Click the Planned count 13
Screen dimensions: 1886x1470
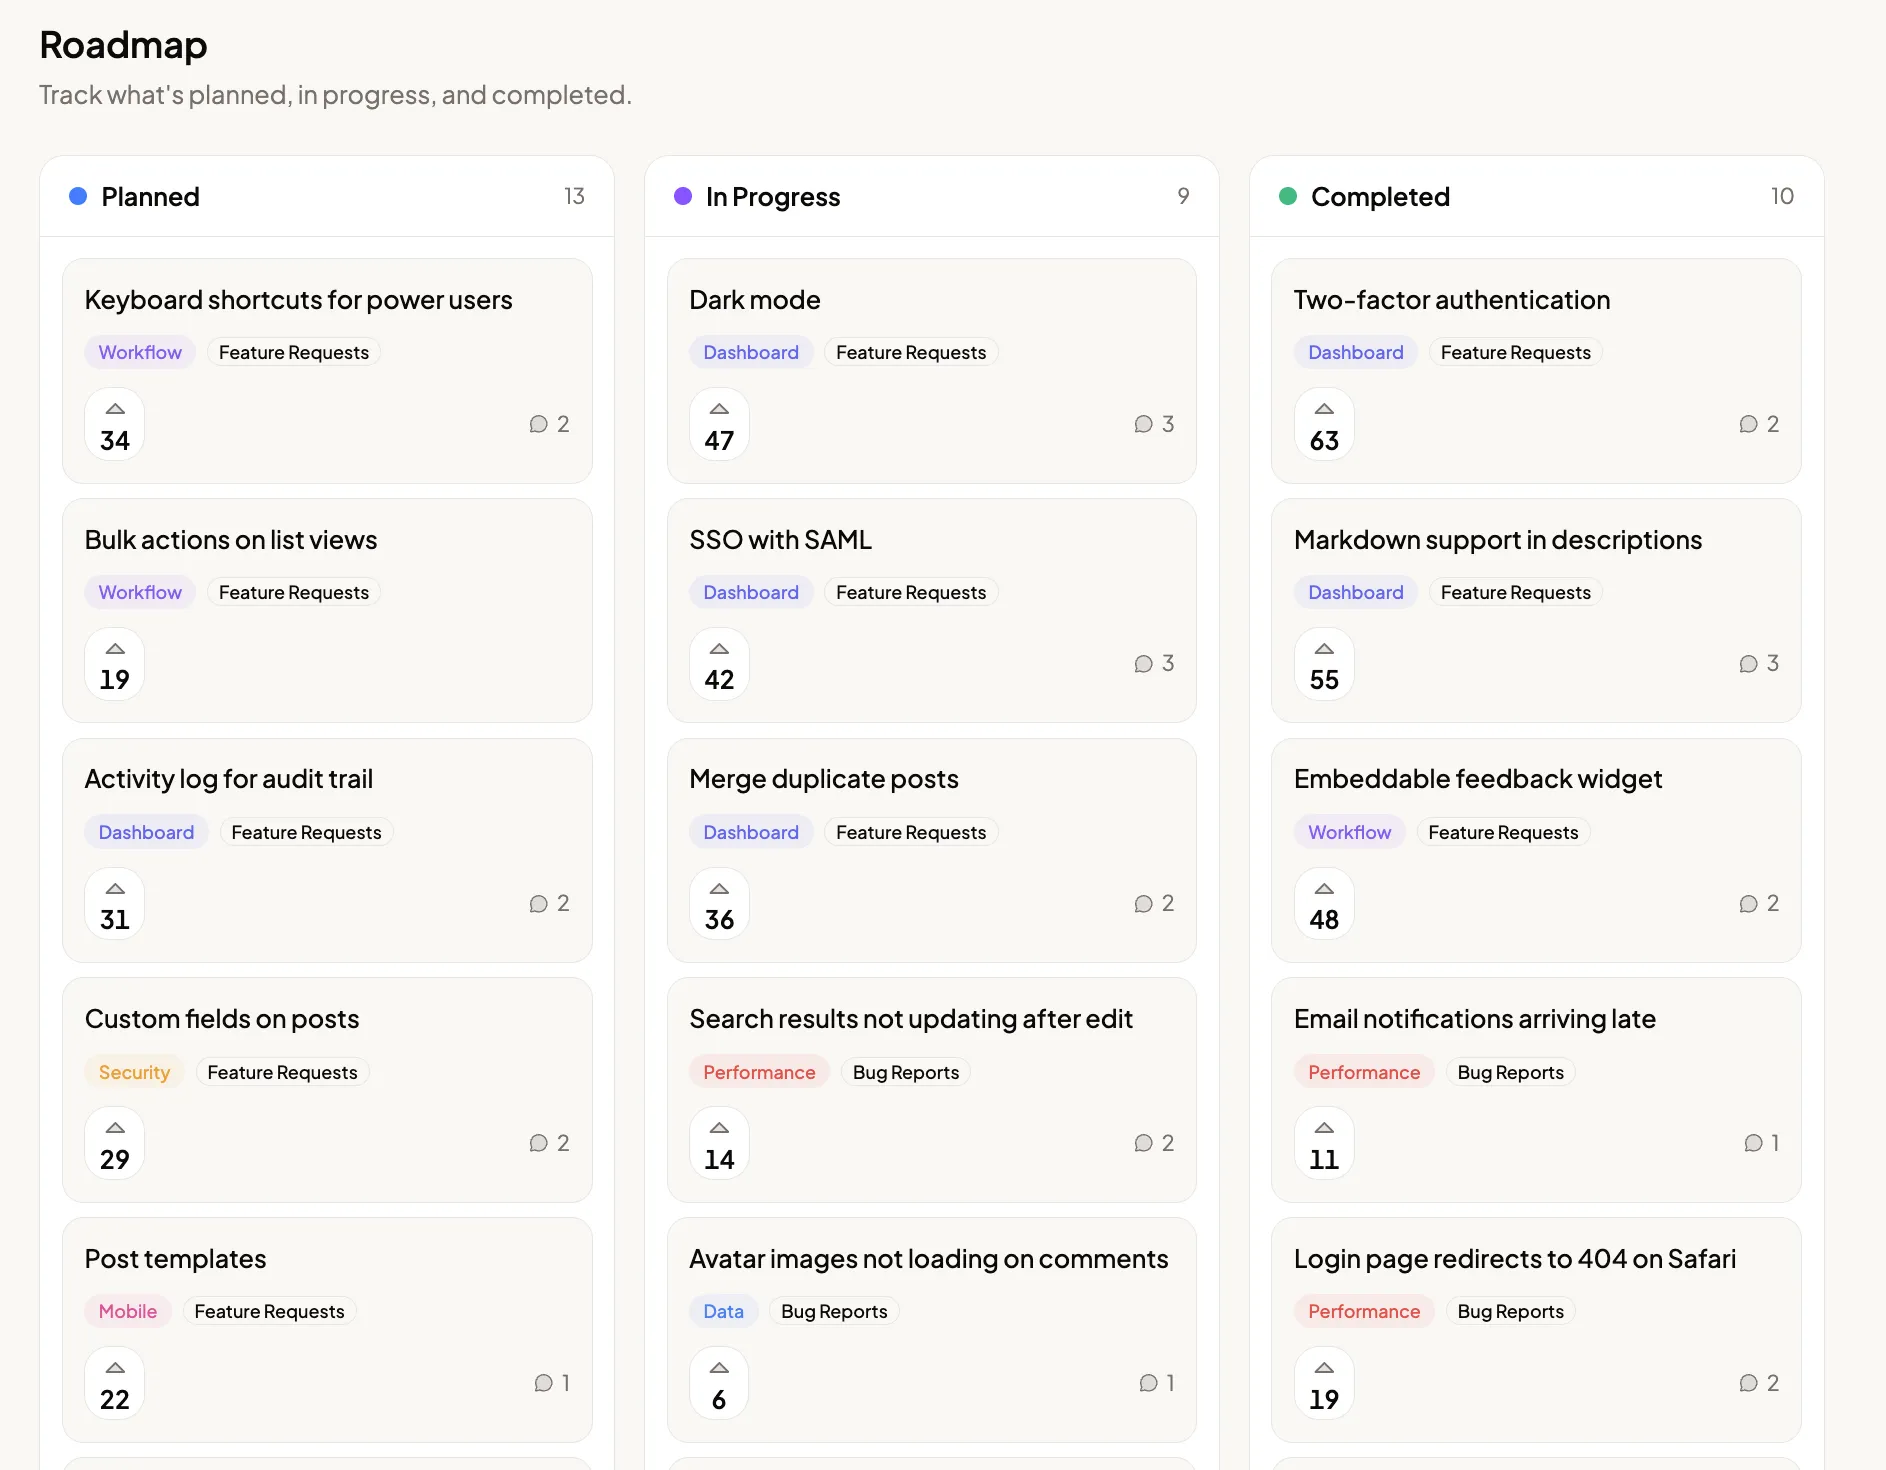click(x=574, y=196)
